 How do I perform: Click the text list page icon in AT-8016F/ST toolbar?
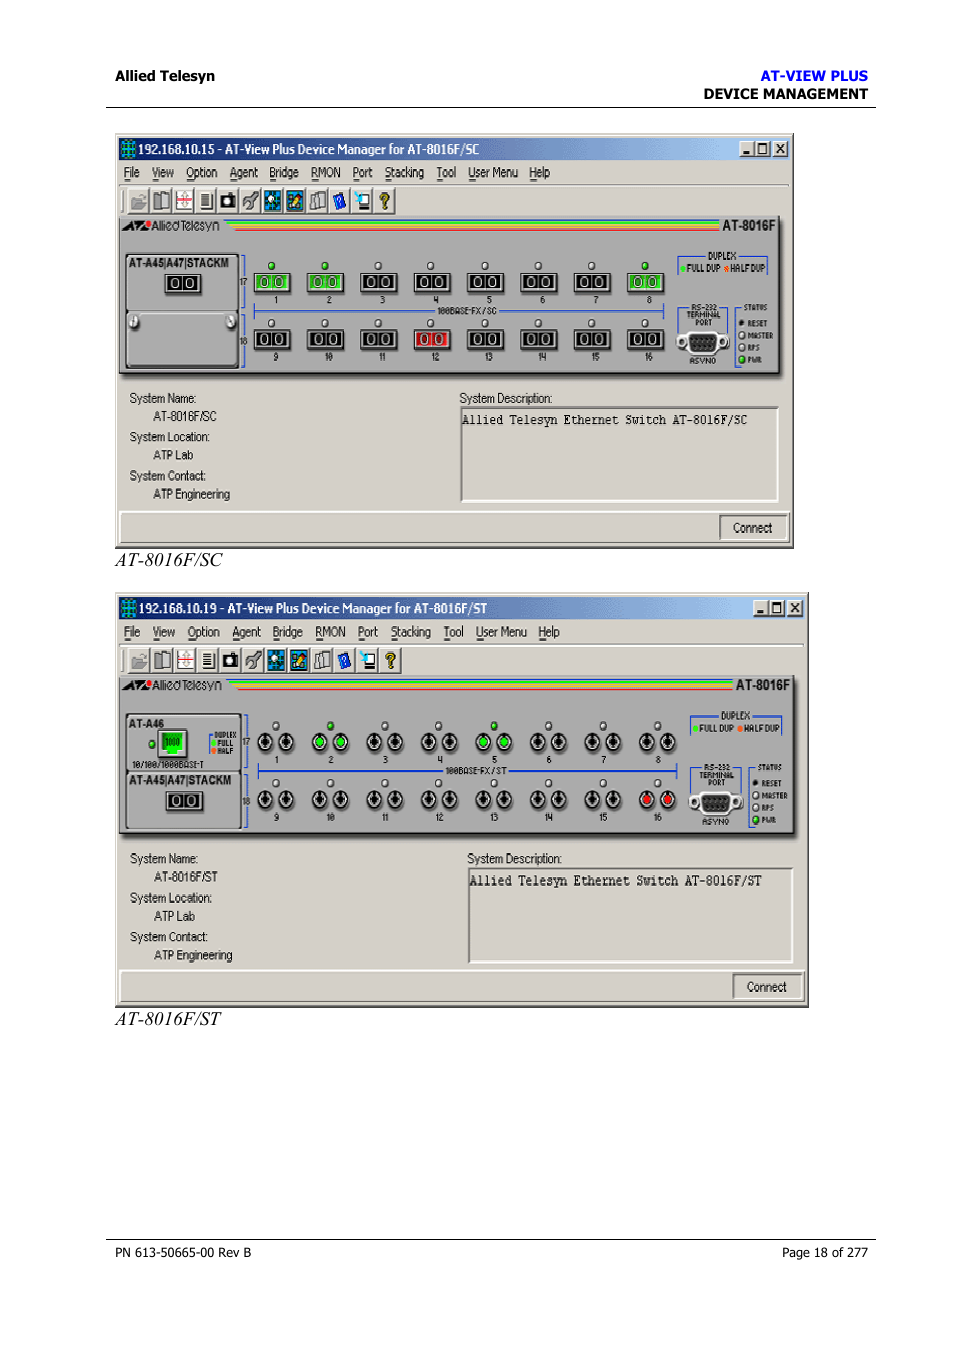click(208, 660)
